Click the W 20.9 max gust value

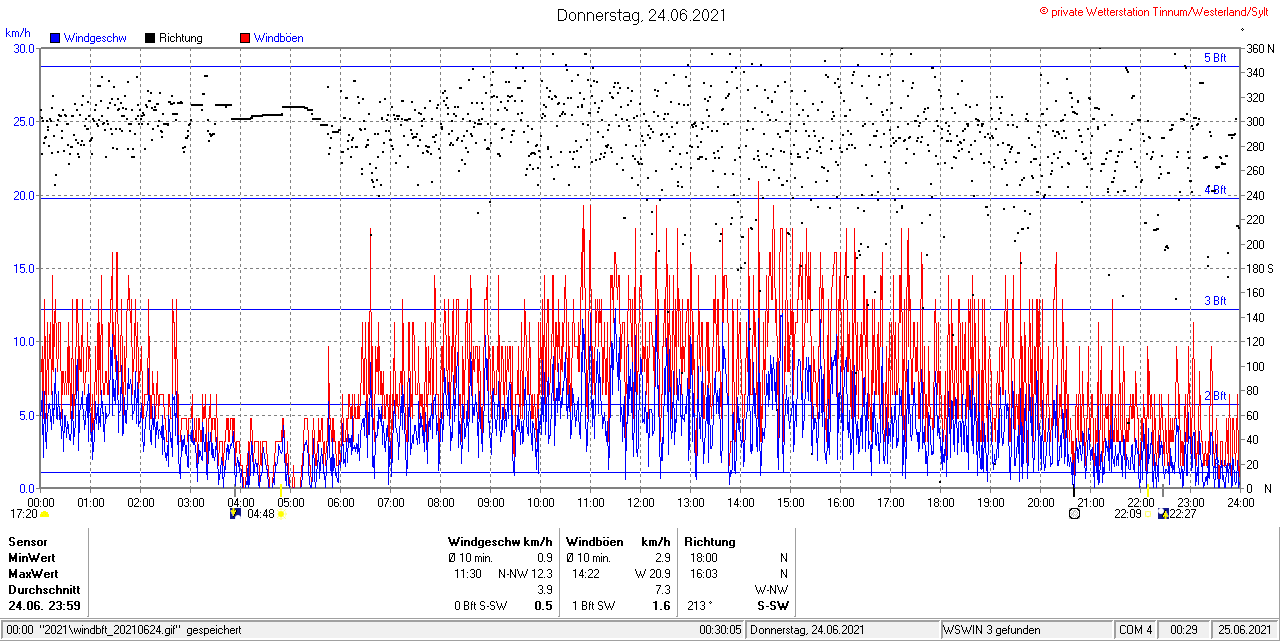coord(652,574)
